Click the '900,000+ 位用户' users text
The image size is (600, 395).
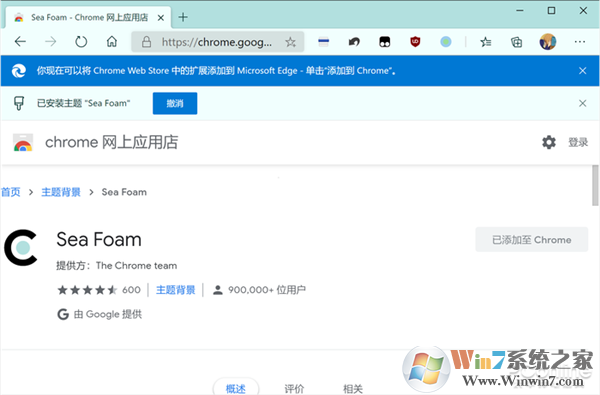(x=267, y=290)
